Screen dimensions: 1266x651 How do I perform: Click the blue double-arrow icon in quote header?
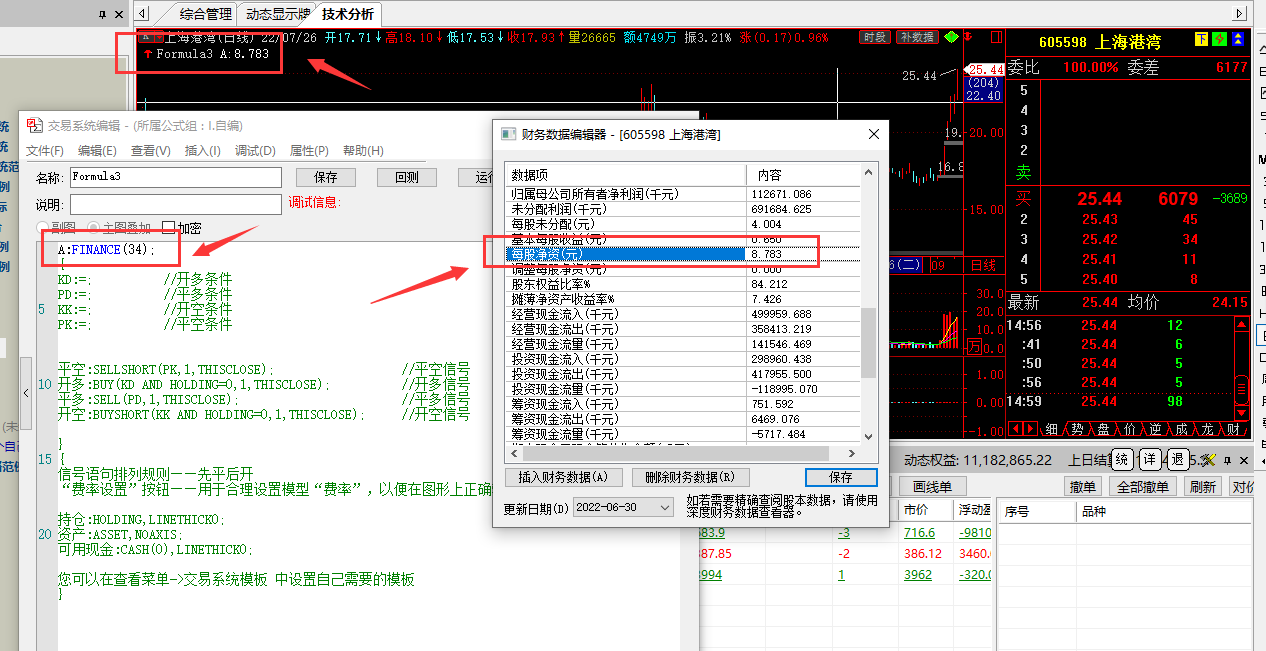[1238, 40]
